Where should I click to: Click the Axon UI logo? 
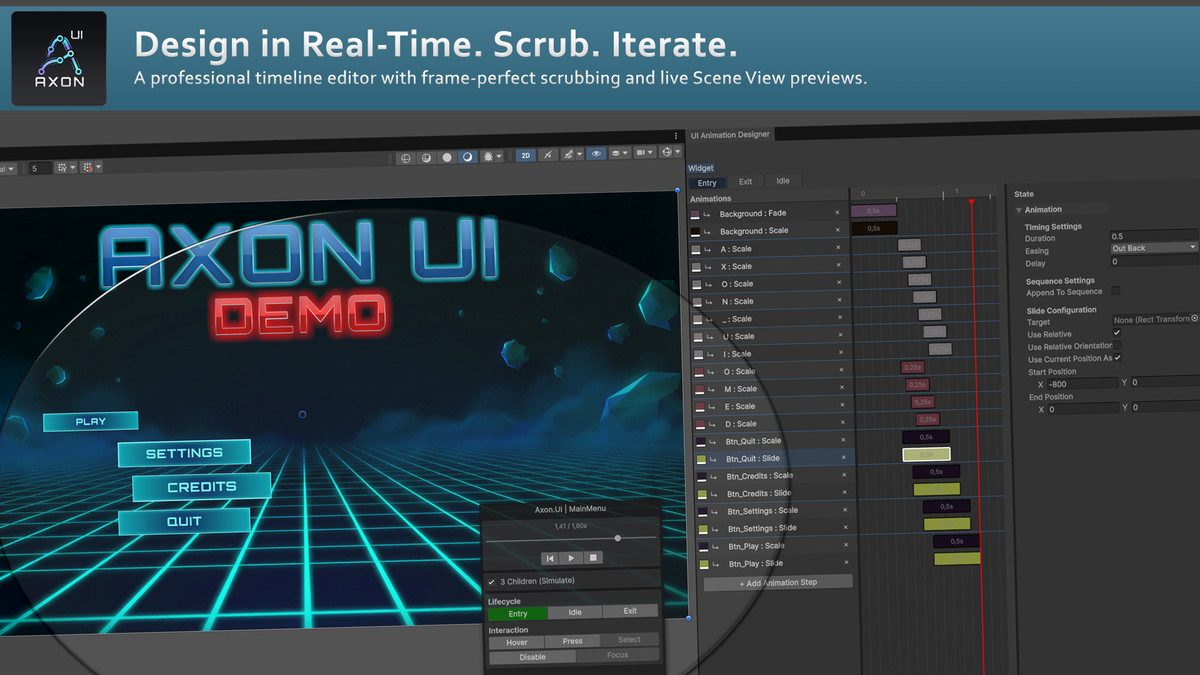(x=59, y=59)
